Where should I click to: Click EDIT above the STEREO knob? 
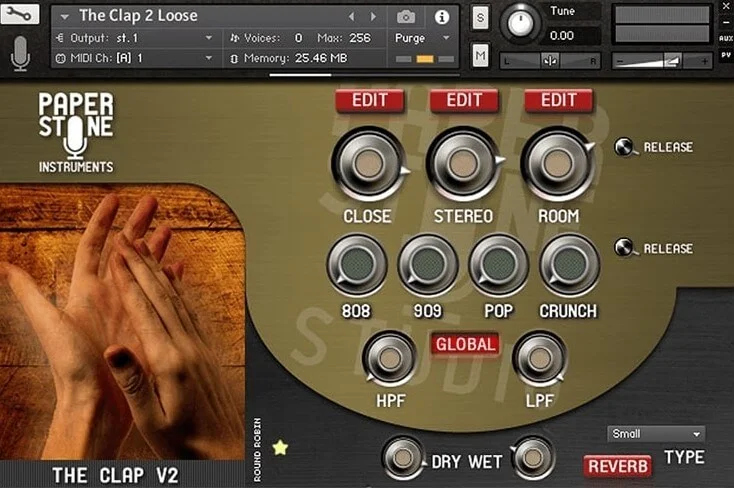(x=464, y=100)
